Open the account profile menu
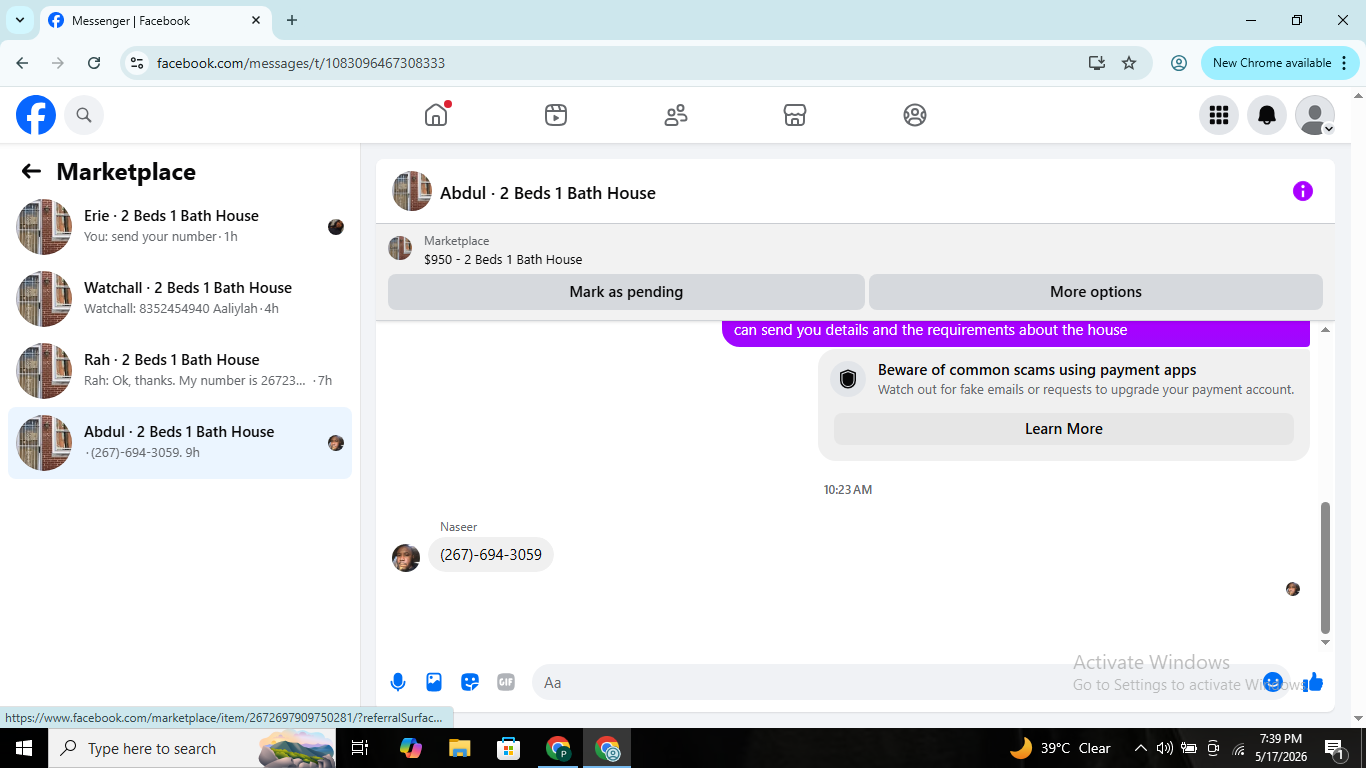The height and width of the screenshot is (768, 1366). (x=1315, y=115)
